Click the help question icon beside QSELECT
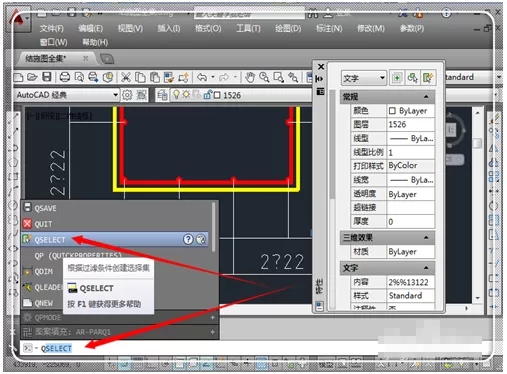Screen dimensions: 507x374 point(188,239)
